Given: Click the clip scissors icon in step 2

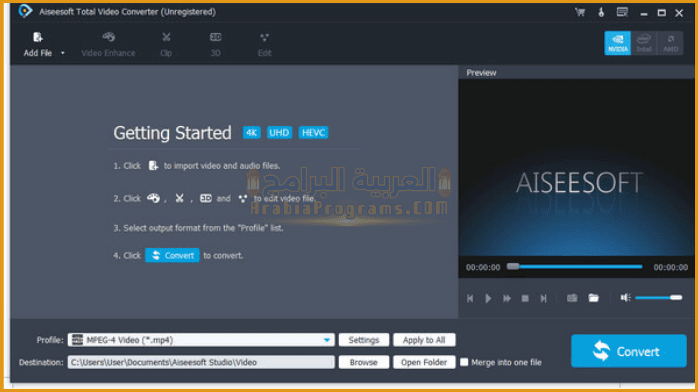Looking at the screenshot, I should tap(179, 198).
